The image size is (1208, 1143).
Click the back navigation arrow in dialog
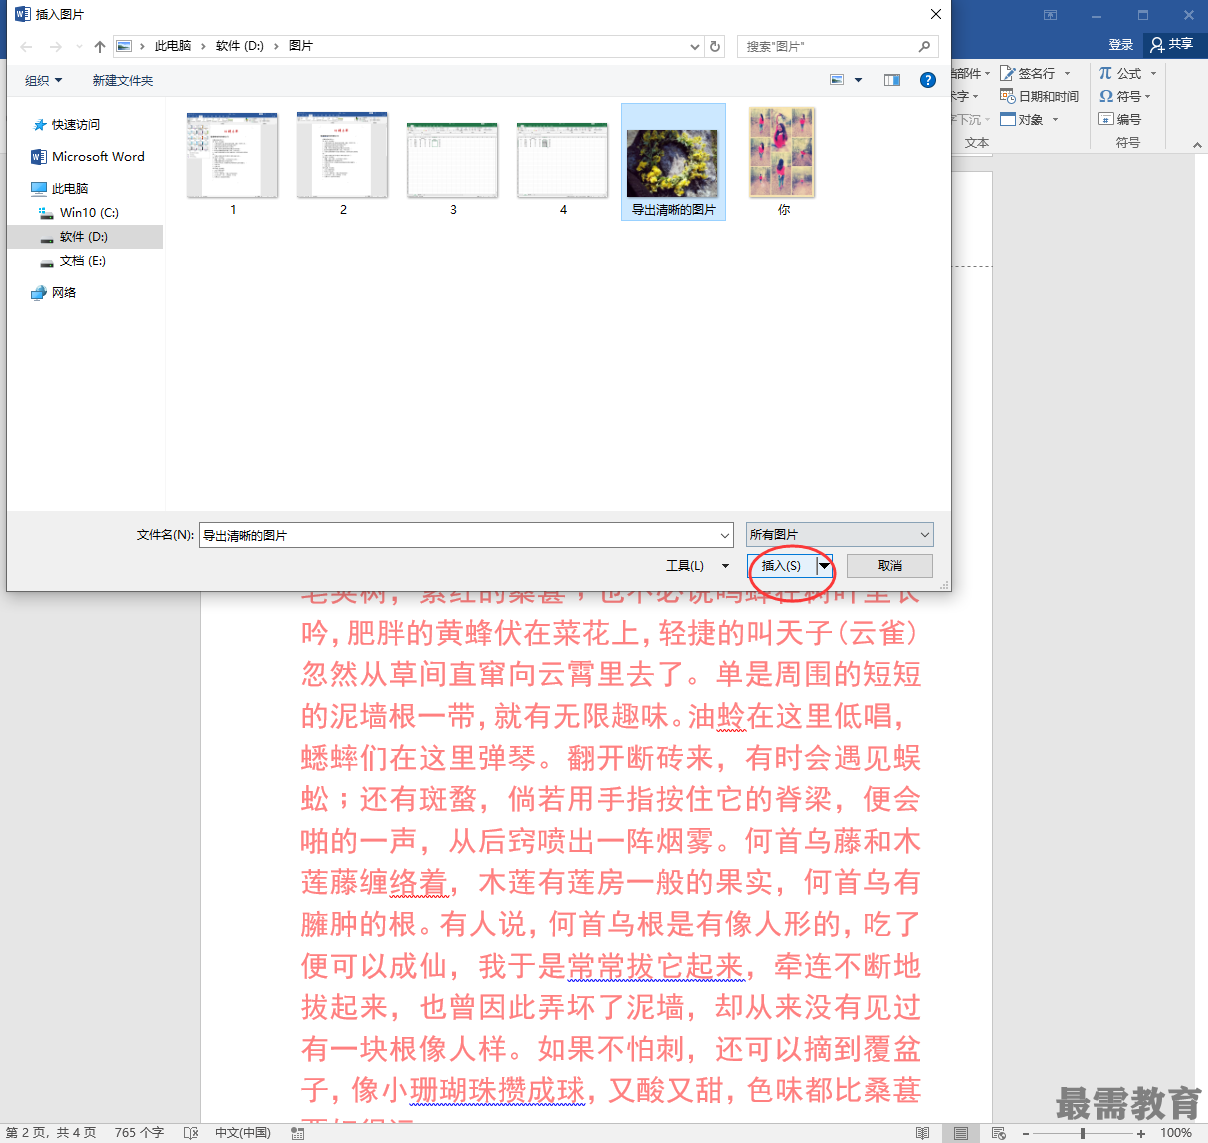pos(27,47)
